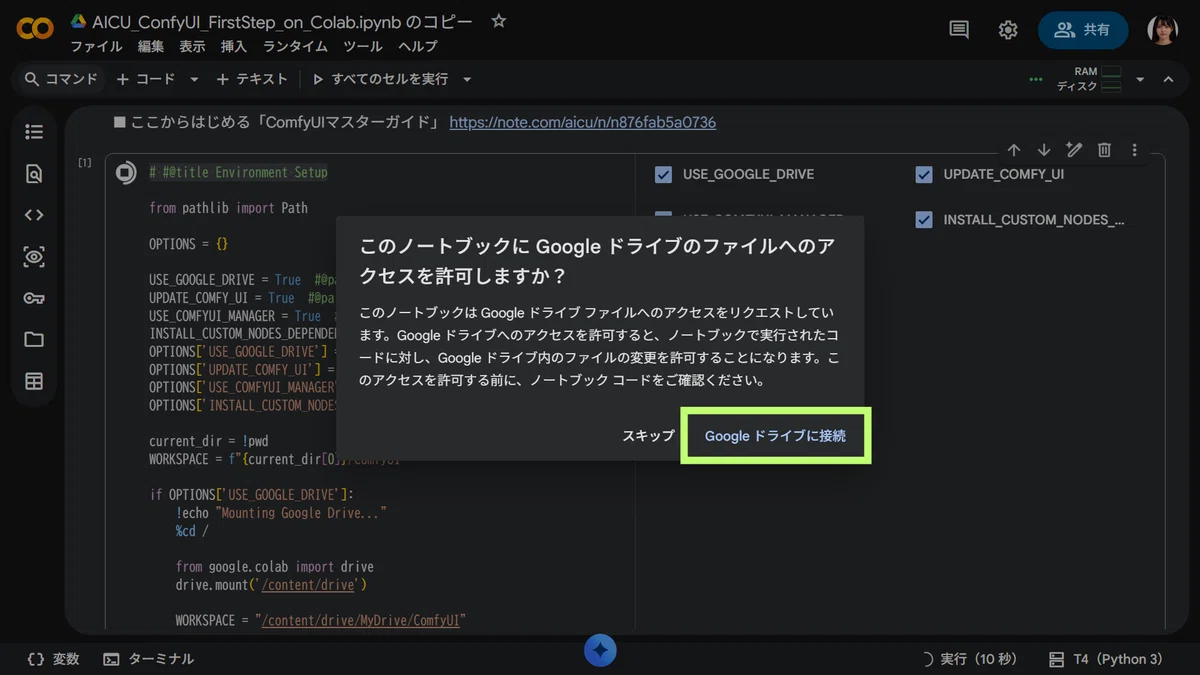Open the data table sidebar icon
Viewport: 1200px width, 675px height.
click(x=34, y=382)
